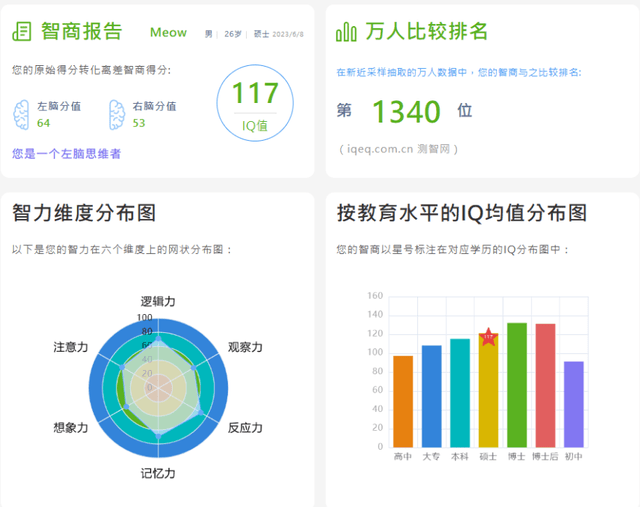Viewport: 640px width, 507px height.
Task: Click the 高中 x-axis label
Action: (403, 456)
